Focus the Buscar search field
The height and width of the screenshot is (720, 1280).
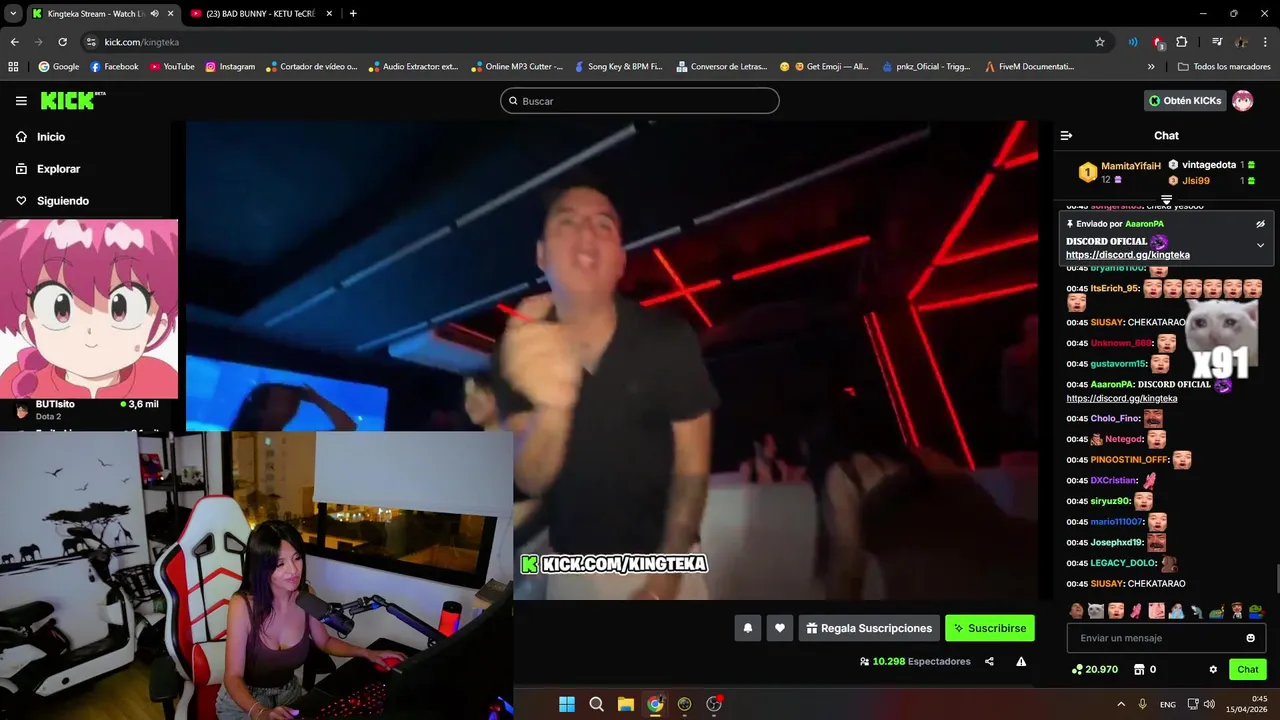point(640,101)
